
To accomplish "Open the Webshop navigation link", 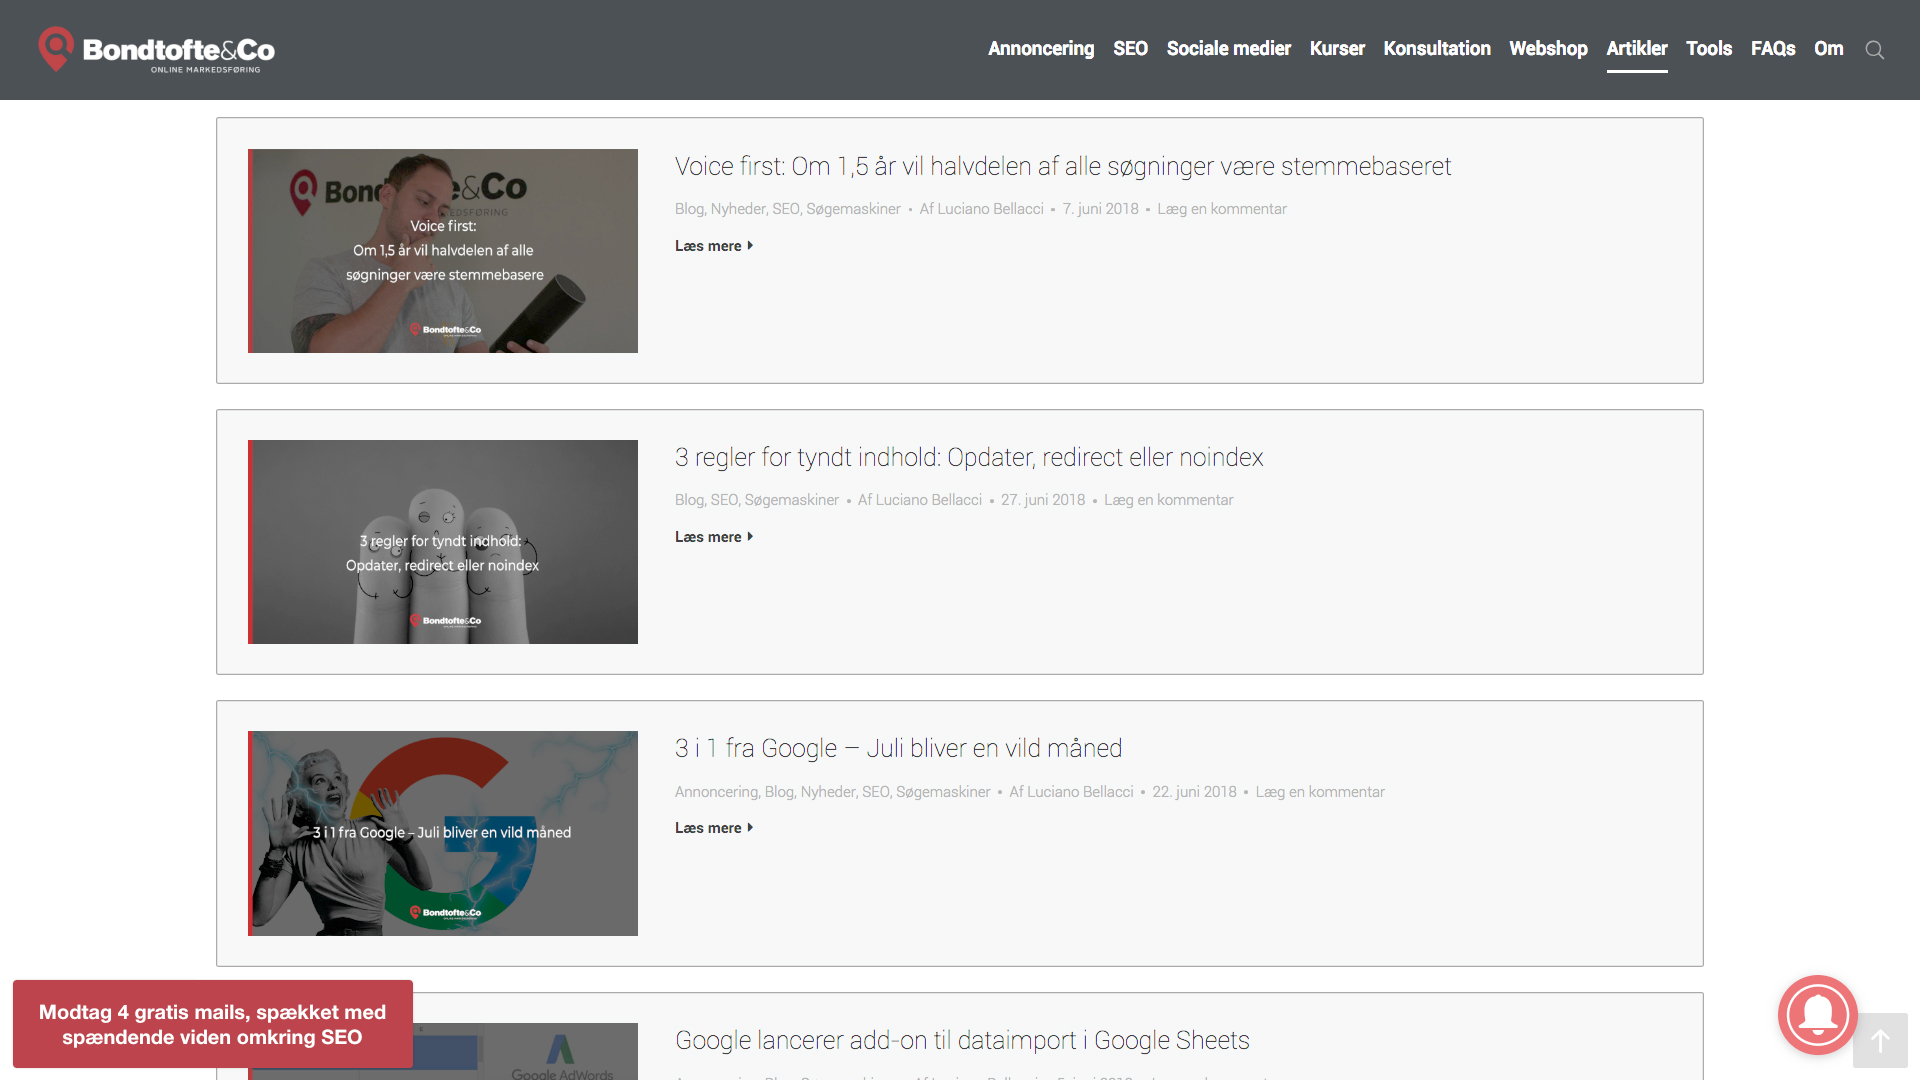I will pyautogui.click(x=1547, y=49).
